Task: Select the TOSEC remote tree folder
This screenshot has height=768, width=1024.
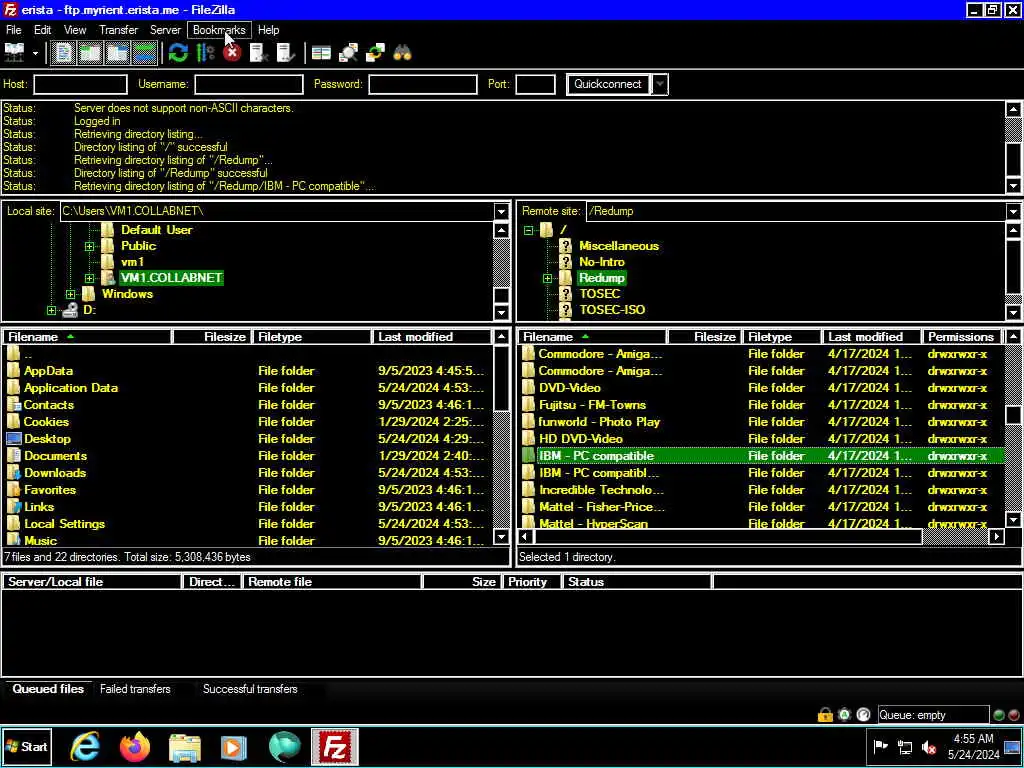Action: (600, 294)
